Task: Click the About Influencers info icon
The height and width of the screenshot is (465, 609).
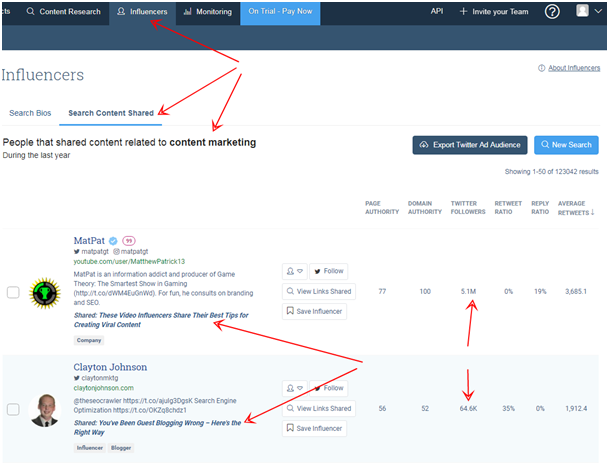Action: pyautogui.click(x=541, y=68)
